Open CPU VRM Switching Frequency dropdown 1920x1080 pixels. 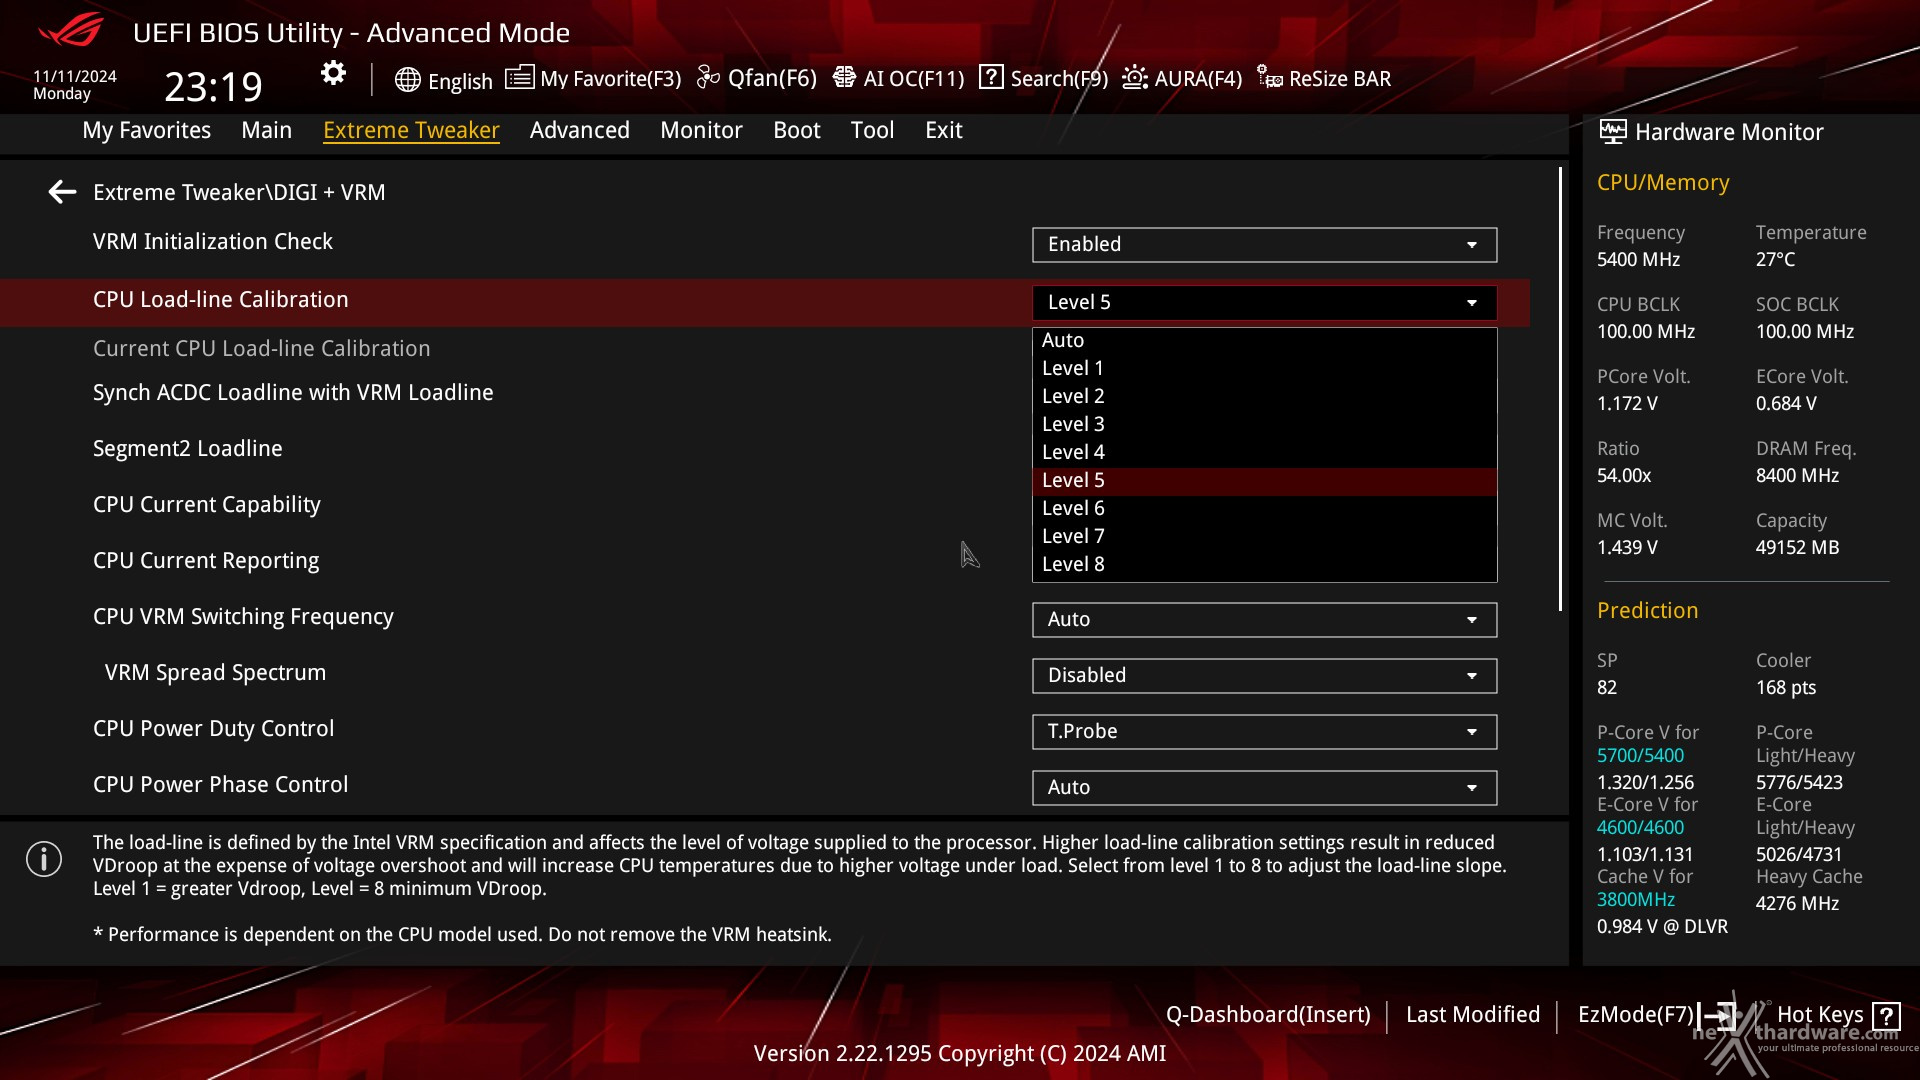coord(1264,620)
